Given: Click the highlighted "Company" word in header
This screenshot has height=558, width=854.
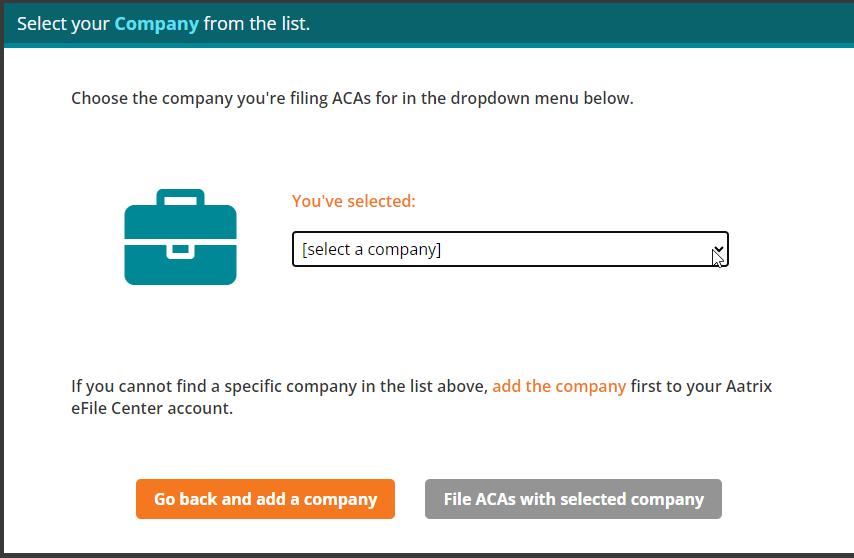Looking at the screenshot, I should (156, 23).
